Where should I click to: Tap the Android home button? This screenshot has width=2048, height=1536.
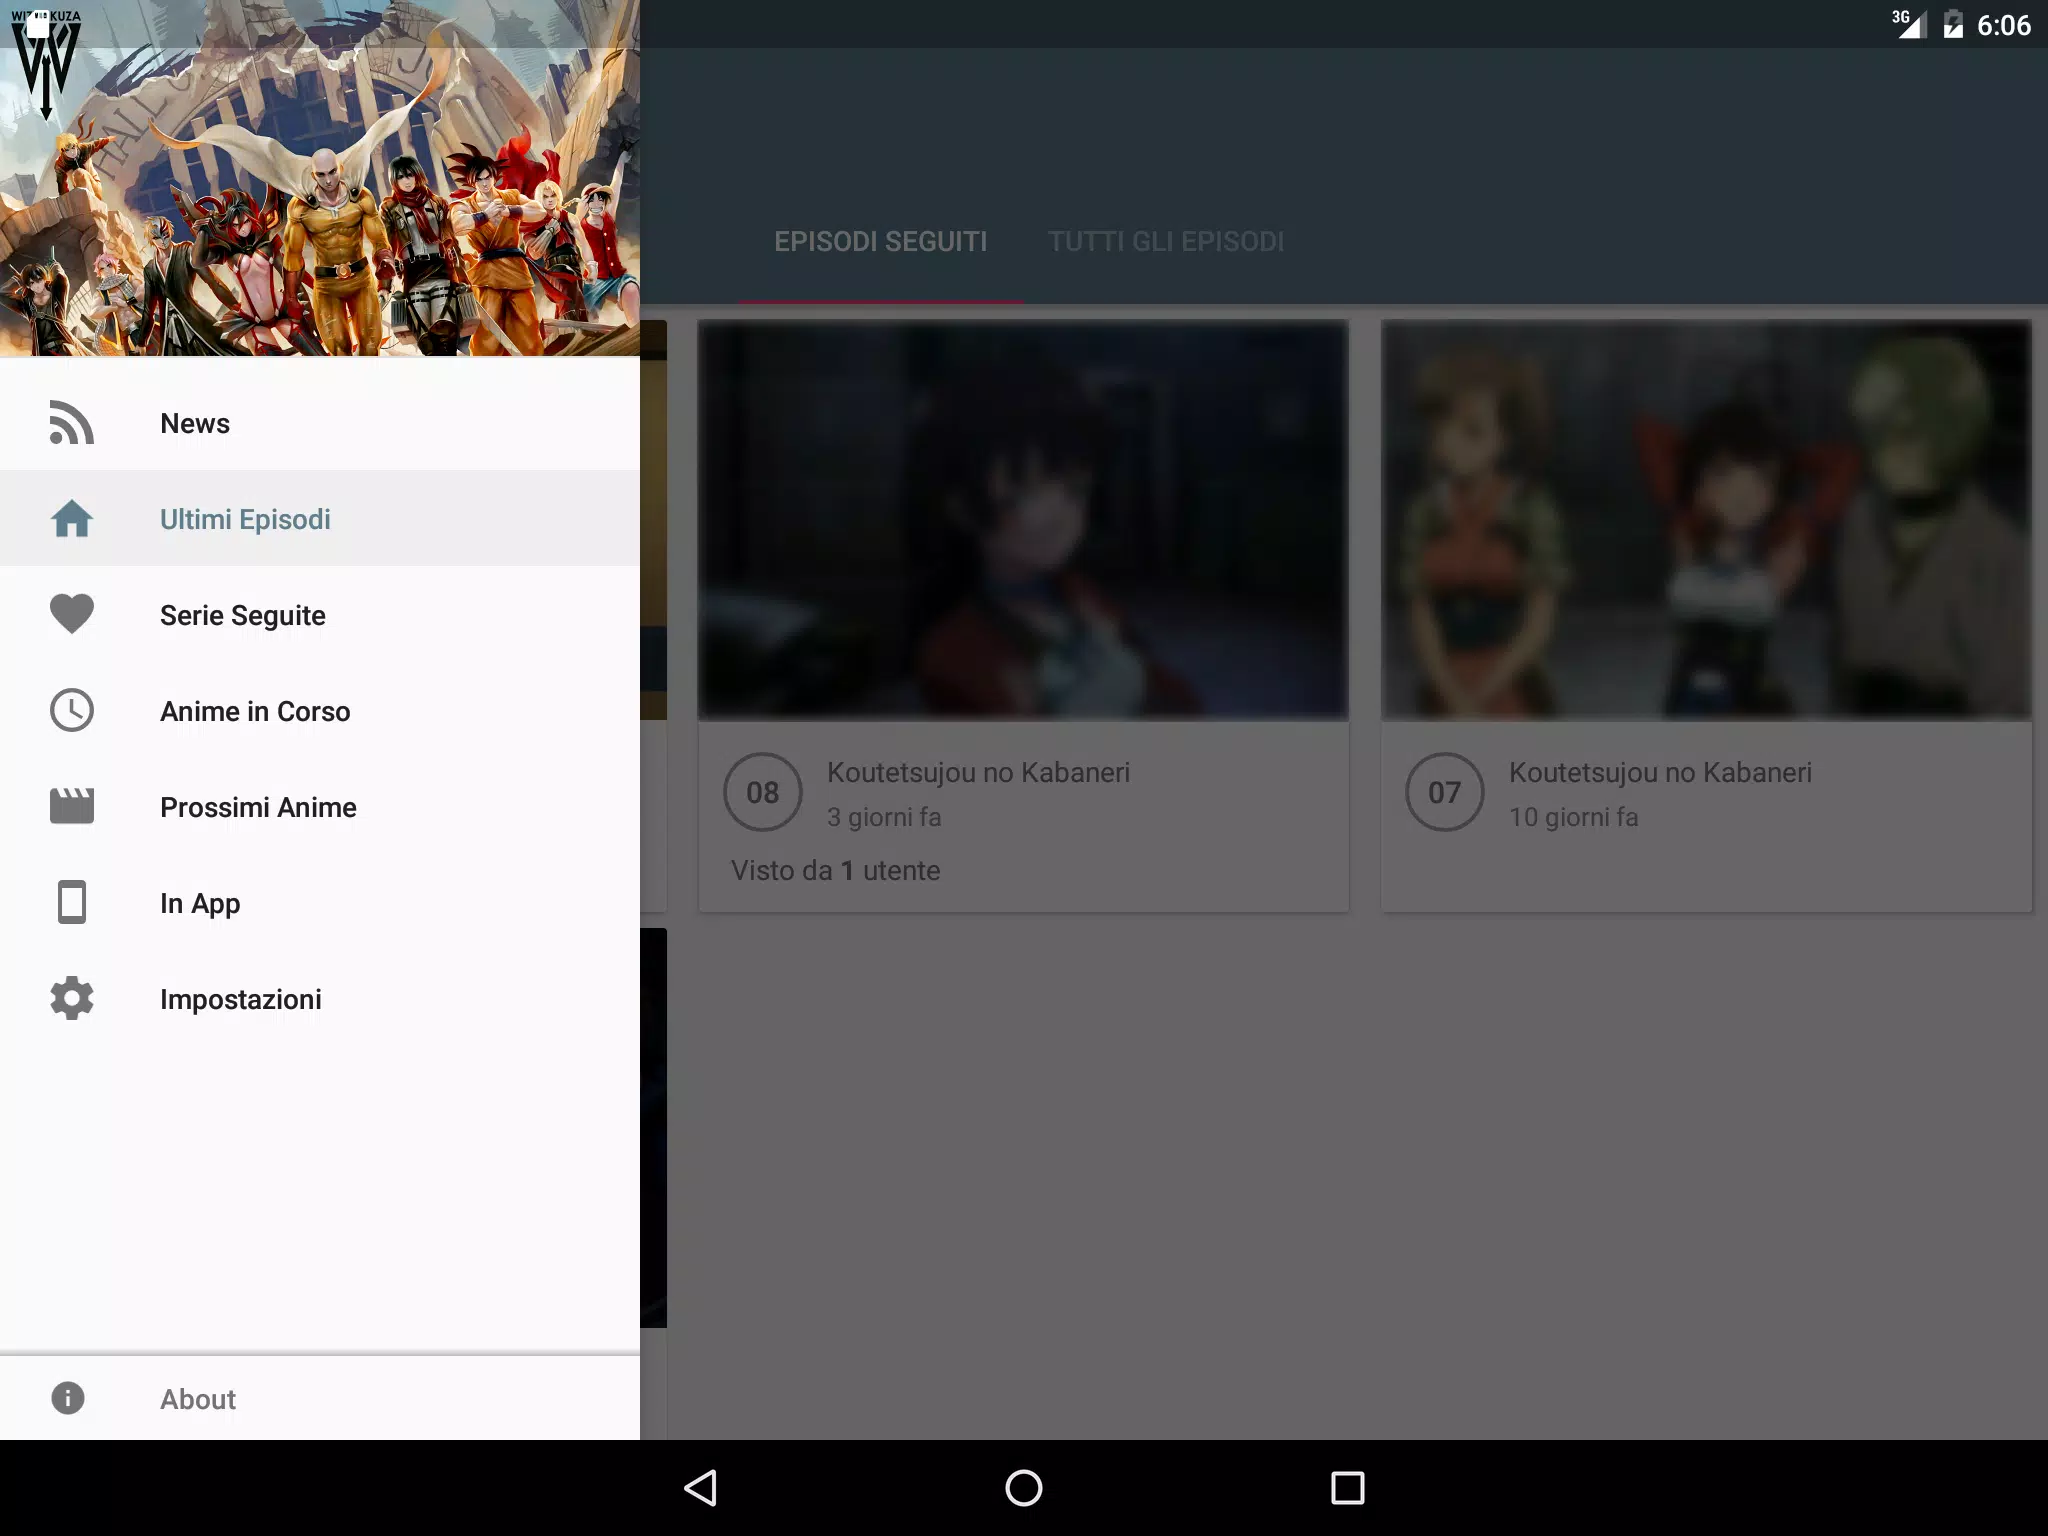tap(1023, 1487)
